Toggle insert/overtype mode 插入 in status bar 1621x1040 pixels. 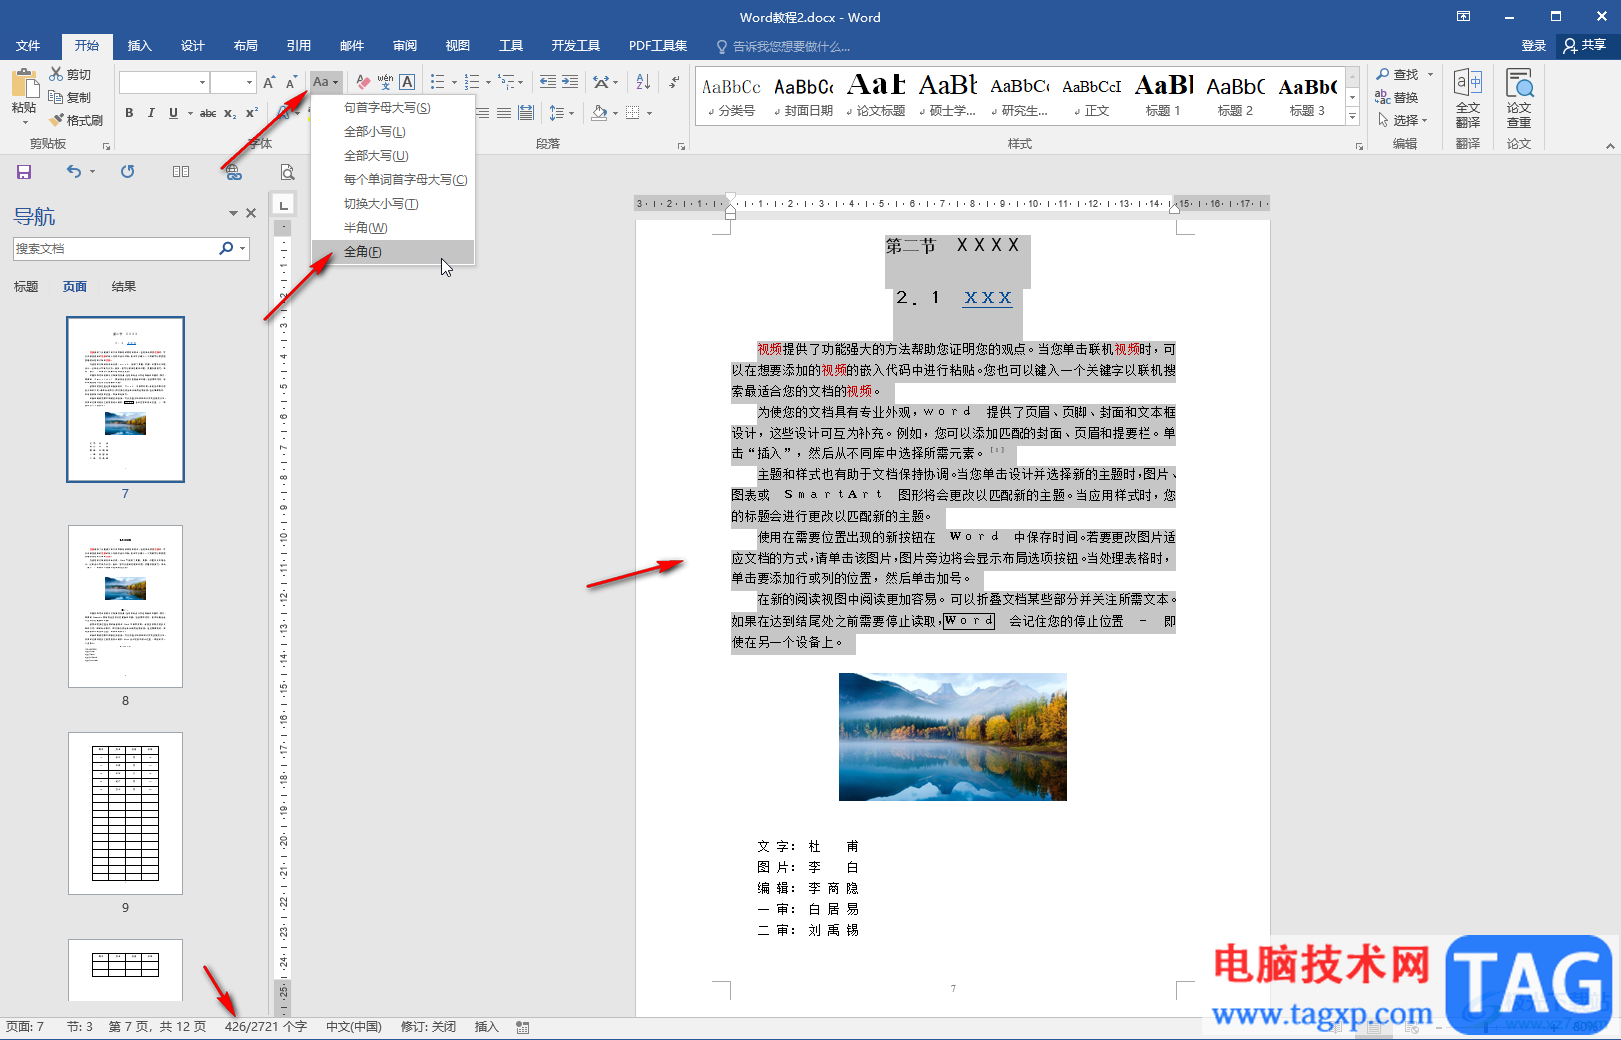[486, 1027]
